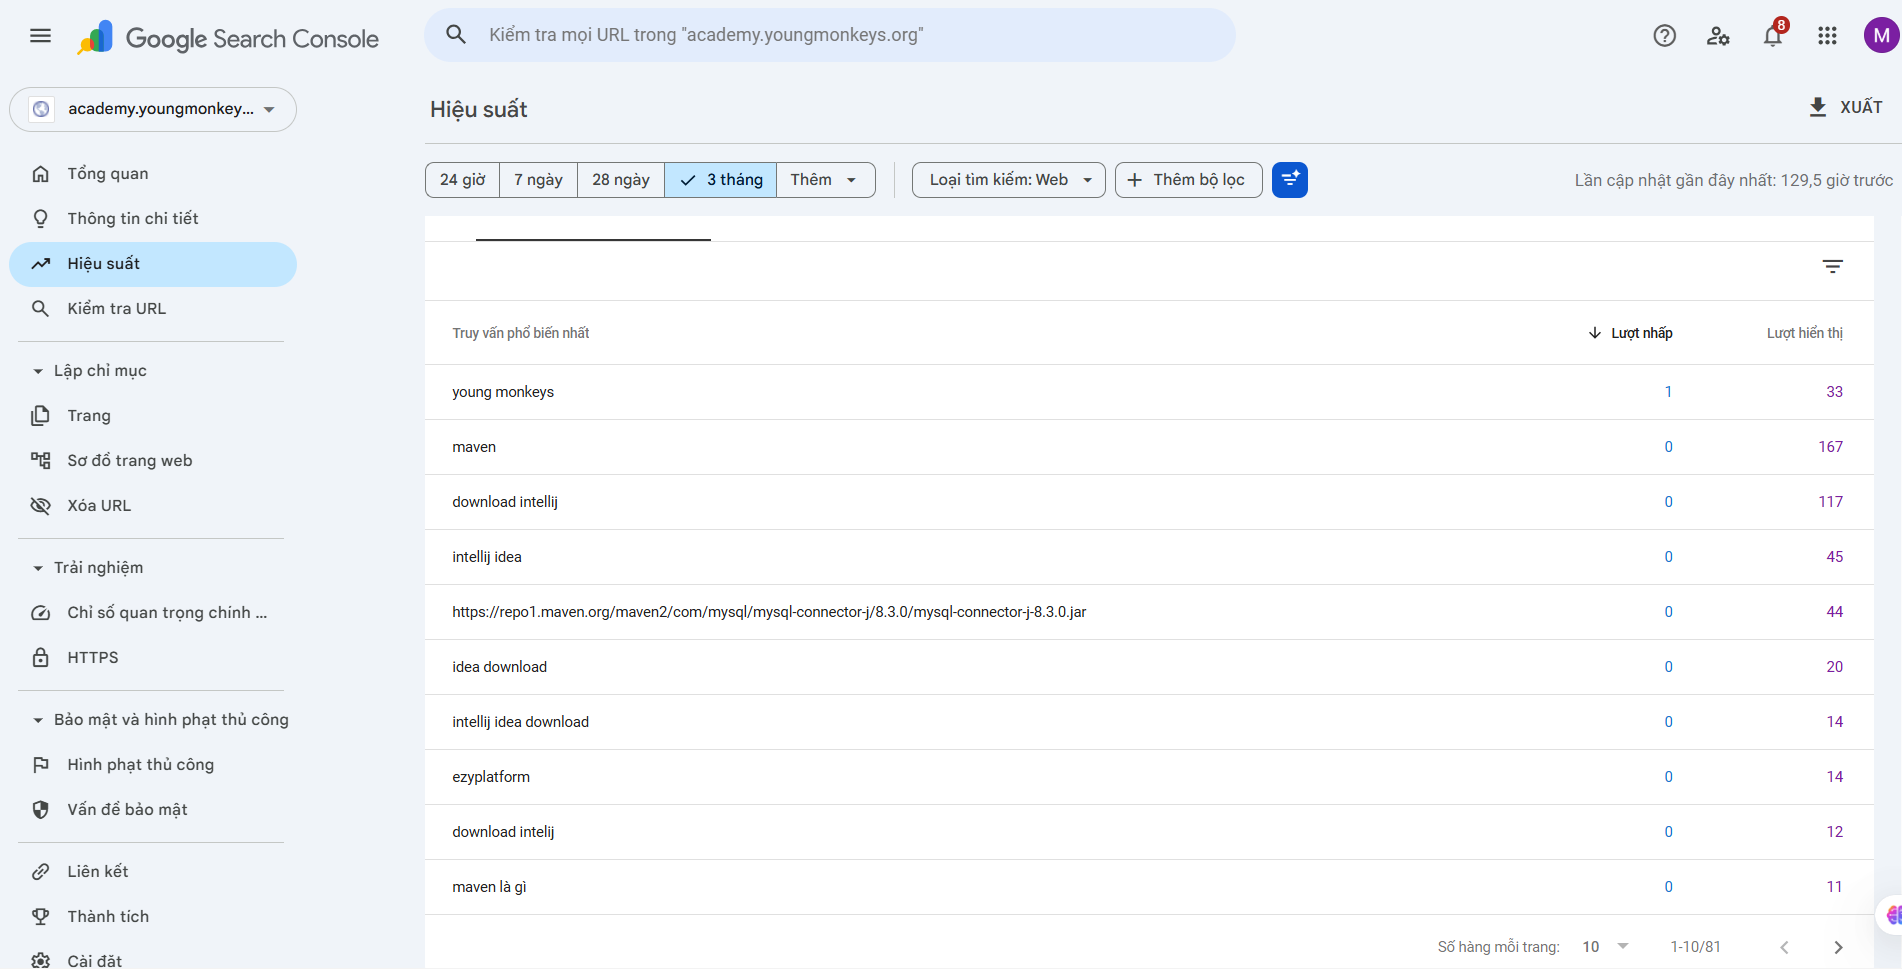The image size is (1902, 969).
Task: Open Tổng quan in the sidebar
Action: pos(108,174)
